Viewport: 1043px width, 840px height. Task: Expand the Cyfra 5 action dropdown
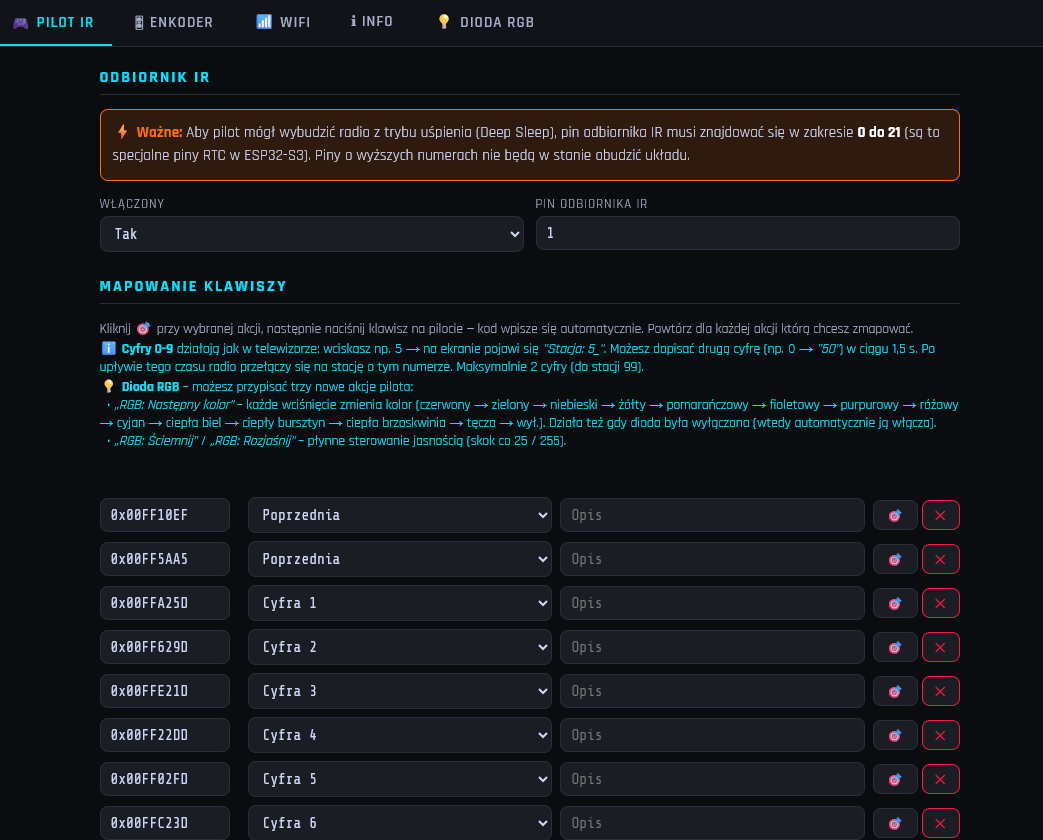(x=400, y=779)
